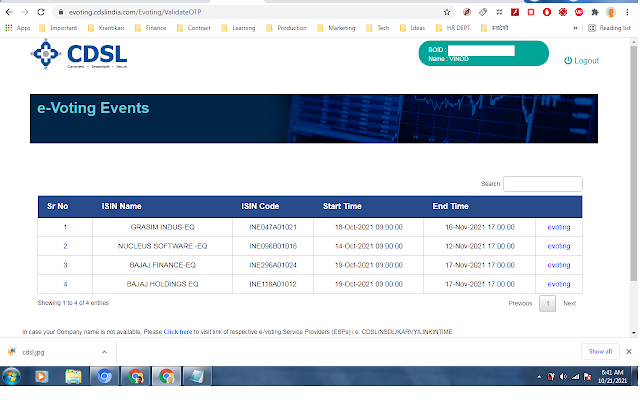Click the Previous pagination button

[520, 303]
